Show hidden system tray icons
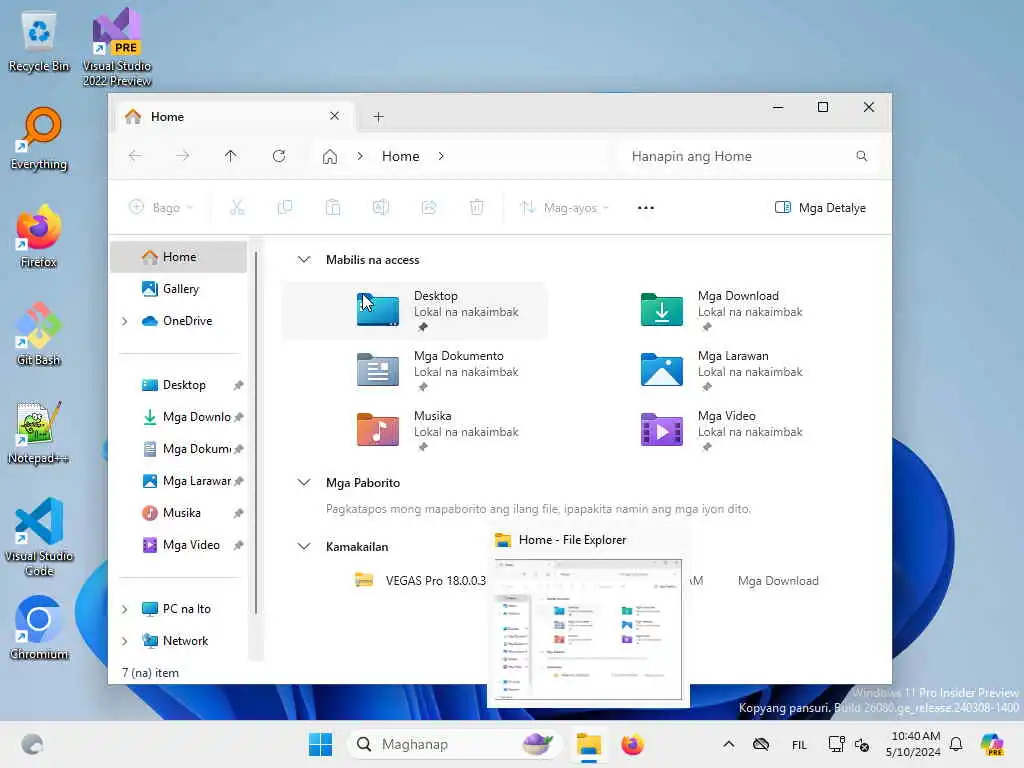 729,744
